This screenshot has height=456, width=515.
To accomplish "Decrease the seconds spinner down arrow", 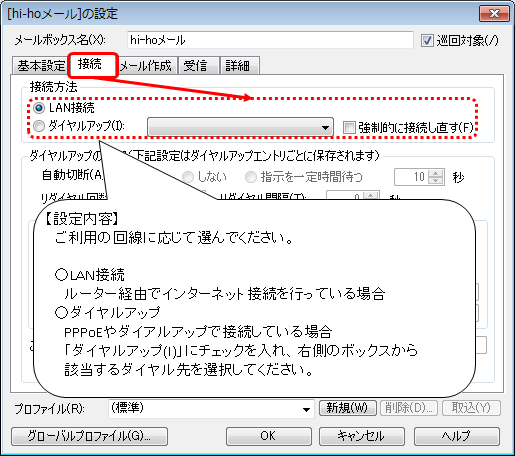I will click(436, 181).
